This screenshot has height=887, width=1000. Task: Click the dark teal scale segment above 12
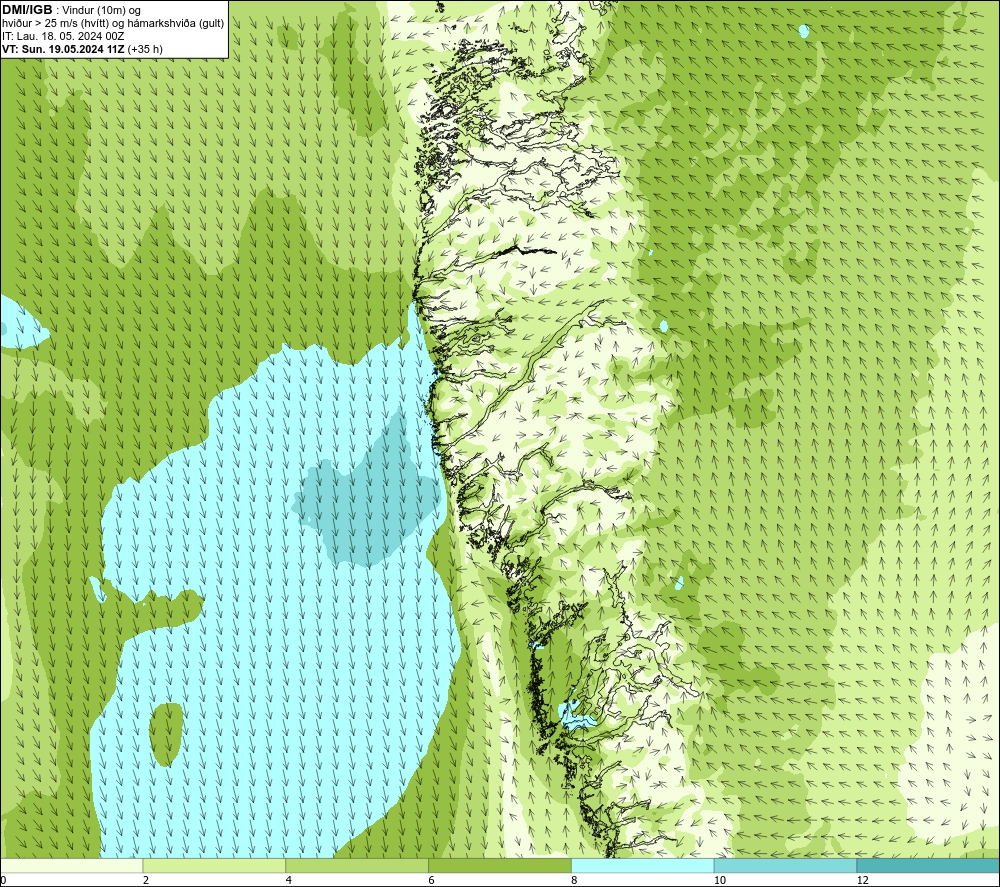pyautogui.click(x=929, y=865)
